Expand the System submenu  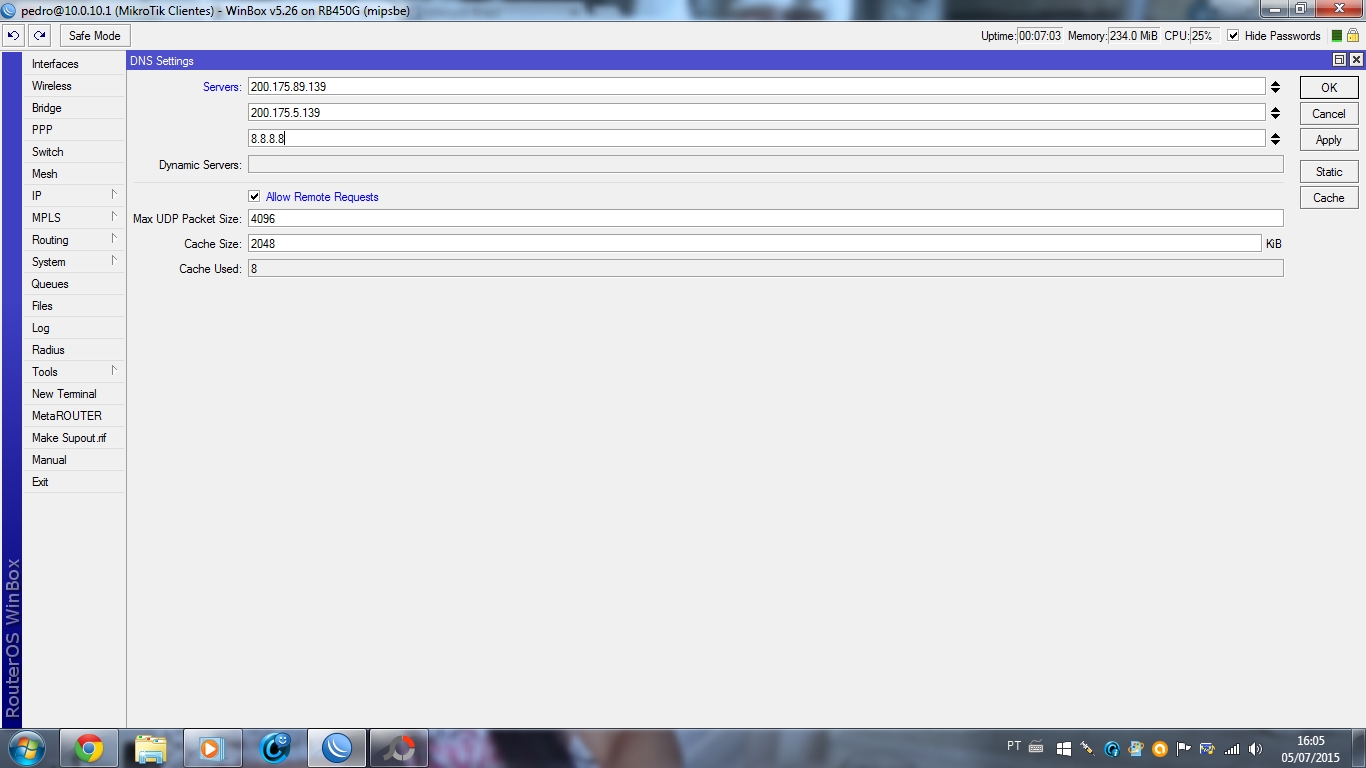pyautogui.click(x=75, y=262)
